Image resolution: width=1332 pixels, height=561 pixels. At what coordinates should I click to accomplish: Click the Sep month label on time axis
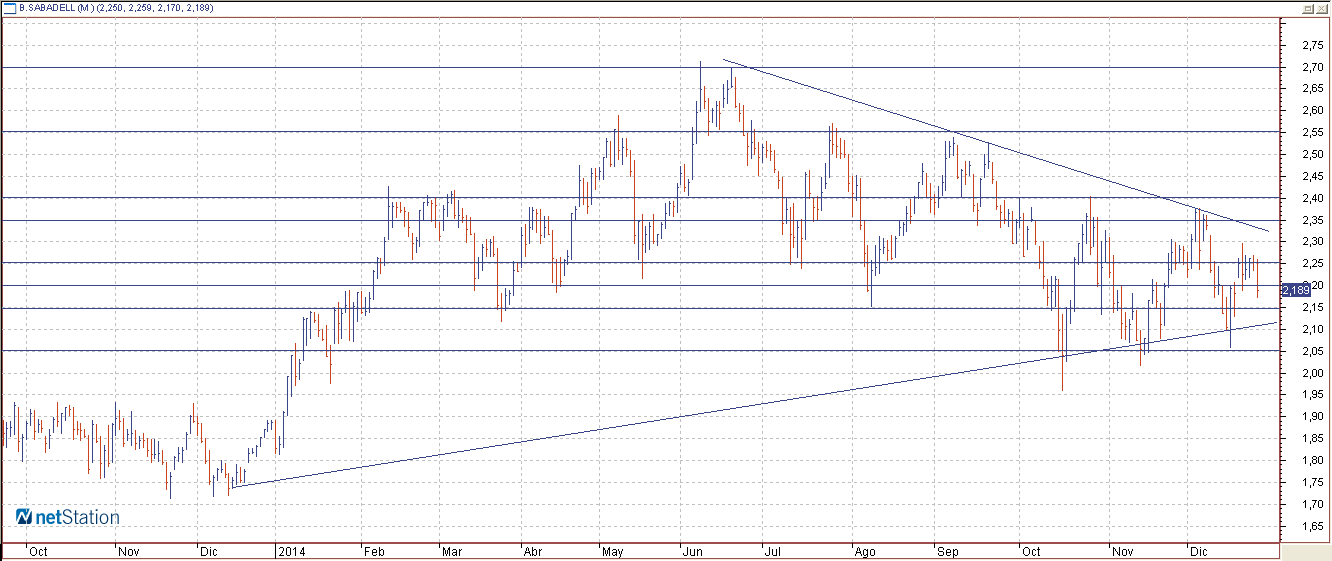[x=948, y=551]
